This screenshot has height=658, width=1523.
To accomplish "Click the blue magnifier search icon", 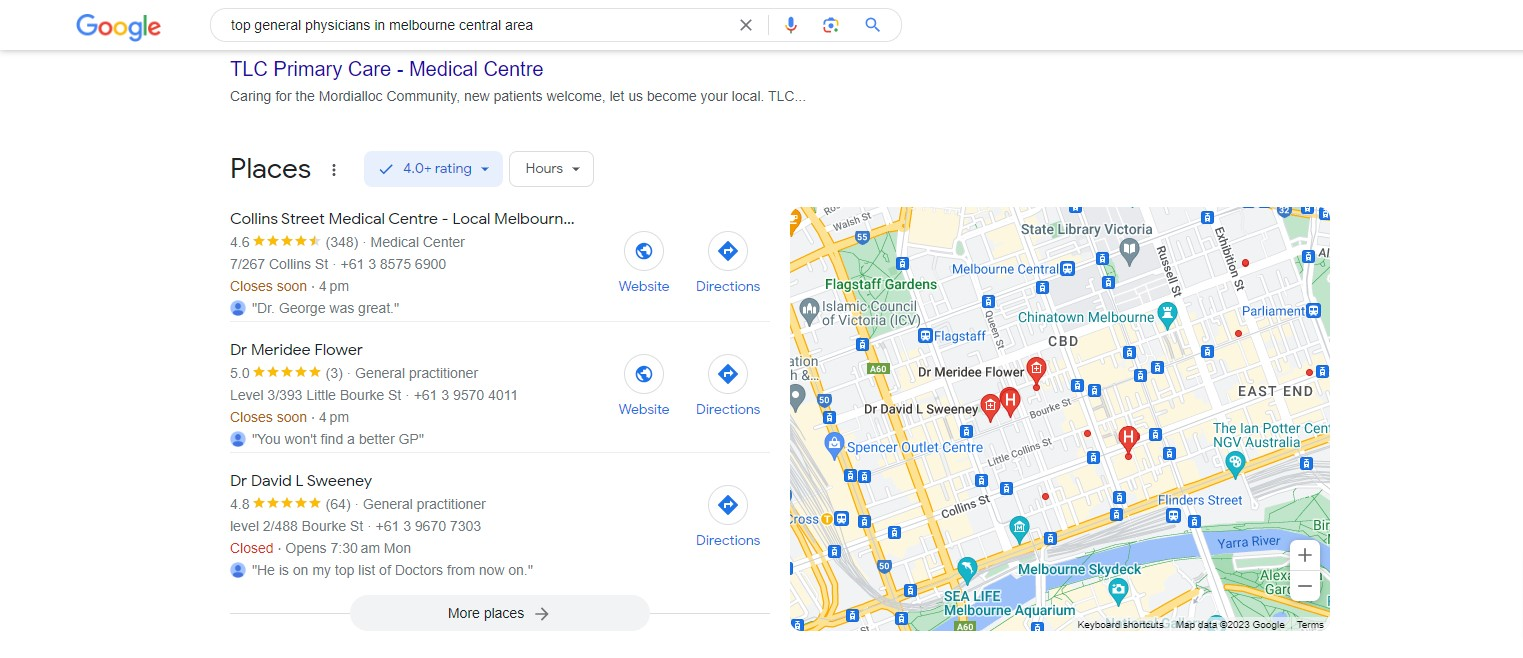I will pos(873,25).
